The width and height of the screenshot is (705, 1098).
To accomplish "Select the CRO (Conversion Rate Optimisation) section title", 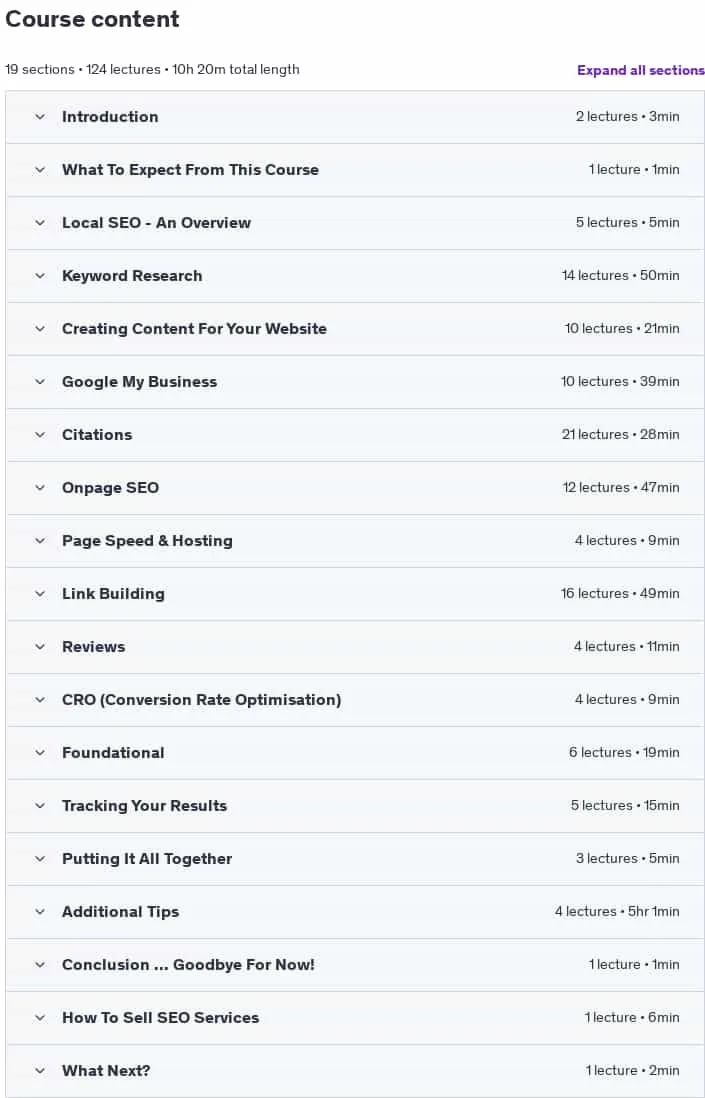I will tap(202, 700).
